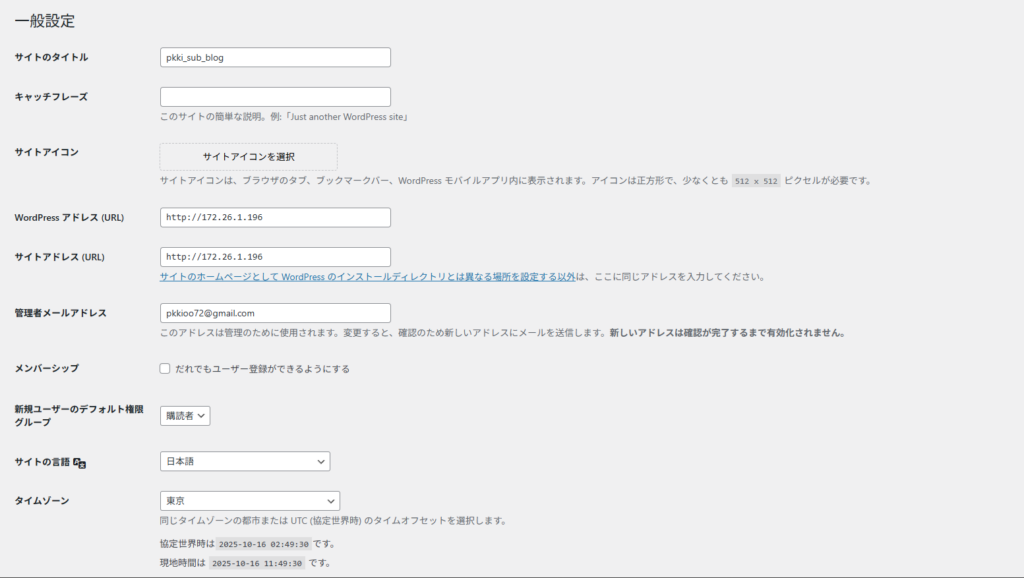1024x578 pixels.
Task: Click the empty キャッチフレーズ input field
Action: pos(275,97)
